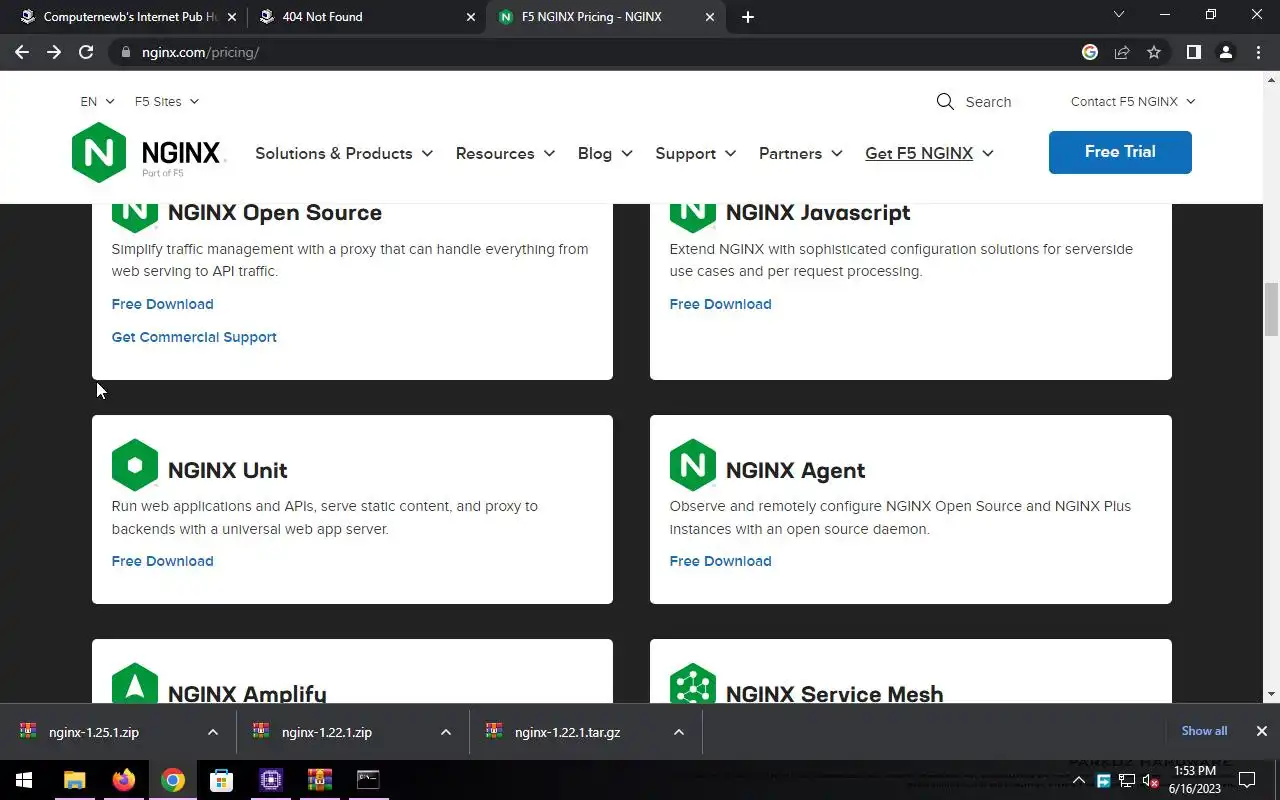The width and height of the screenshot is (1280, 800).
Task: Open the browser side panel
Action: pyautogui.click(x=1193, y=52)
